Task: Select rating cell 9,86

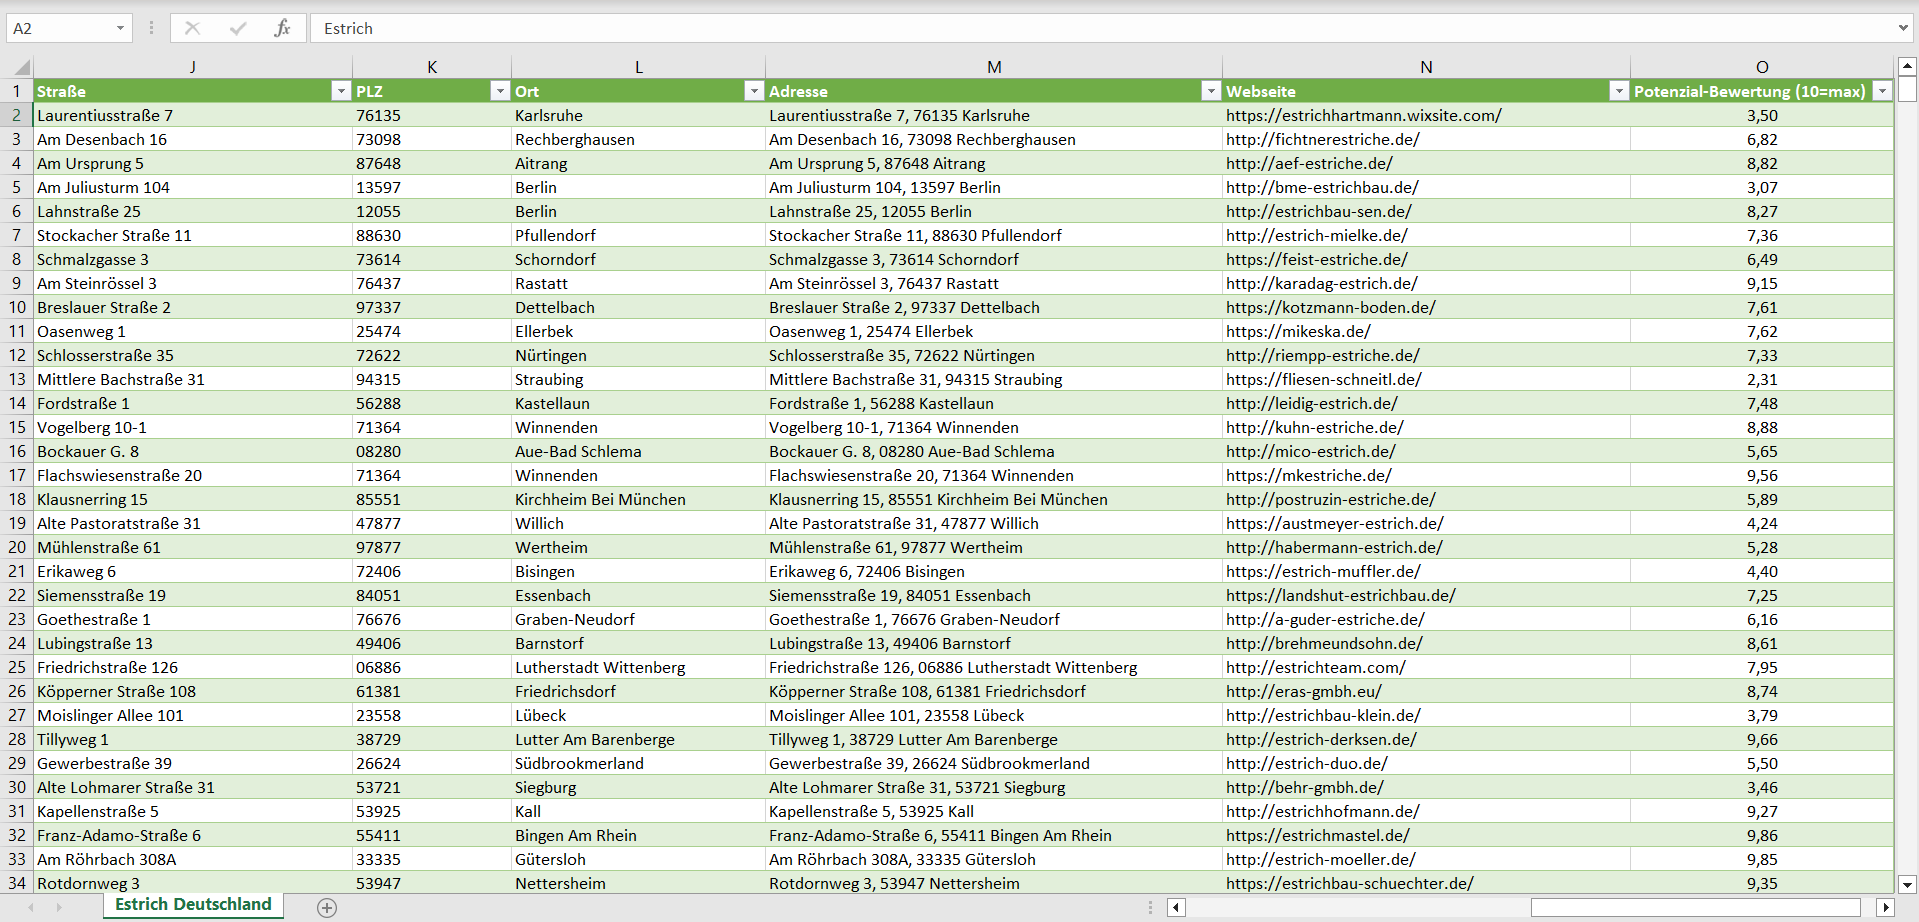Action: click(1762, 835)
